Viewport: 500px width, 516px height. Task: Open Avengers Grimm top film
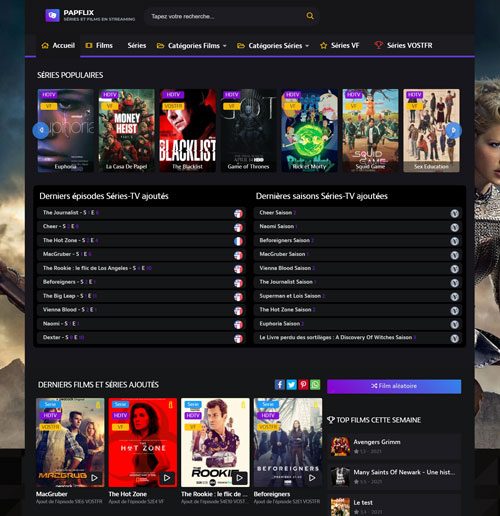394,446
